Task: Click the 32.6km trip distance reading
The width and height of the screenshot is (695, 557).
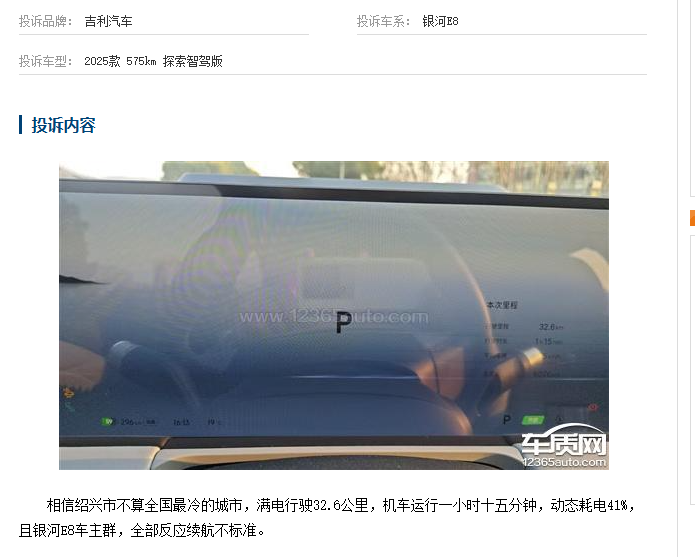Action: 551,327
